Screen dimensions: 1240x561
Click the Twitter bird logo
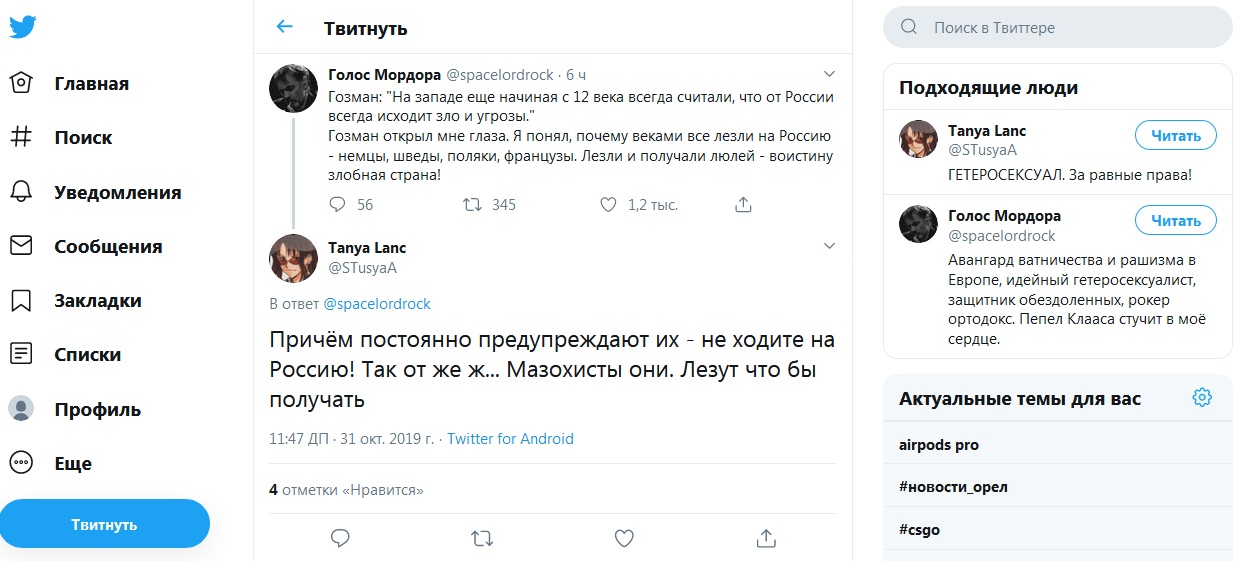tap(23, 27)
